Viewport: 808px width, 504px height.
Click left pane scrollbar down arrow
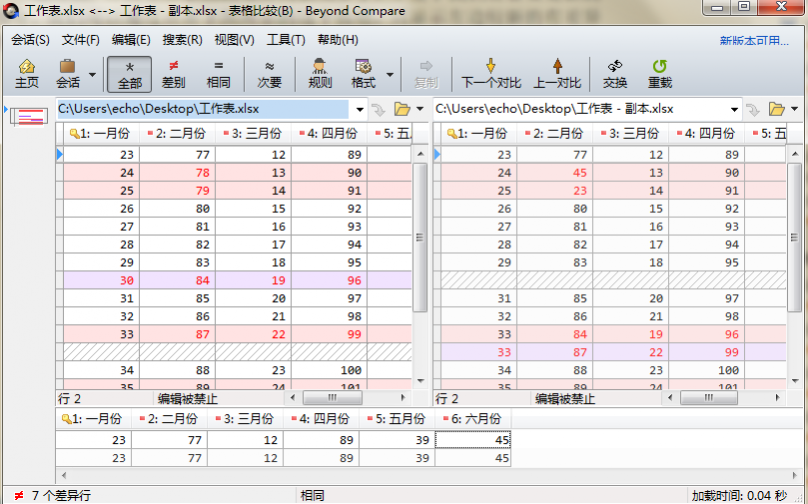pyautogui.click(x=420, y=381)
